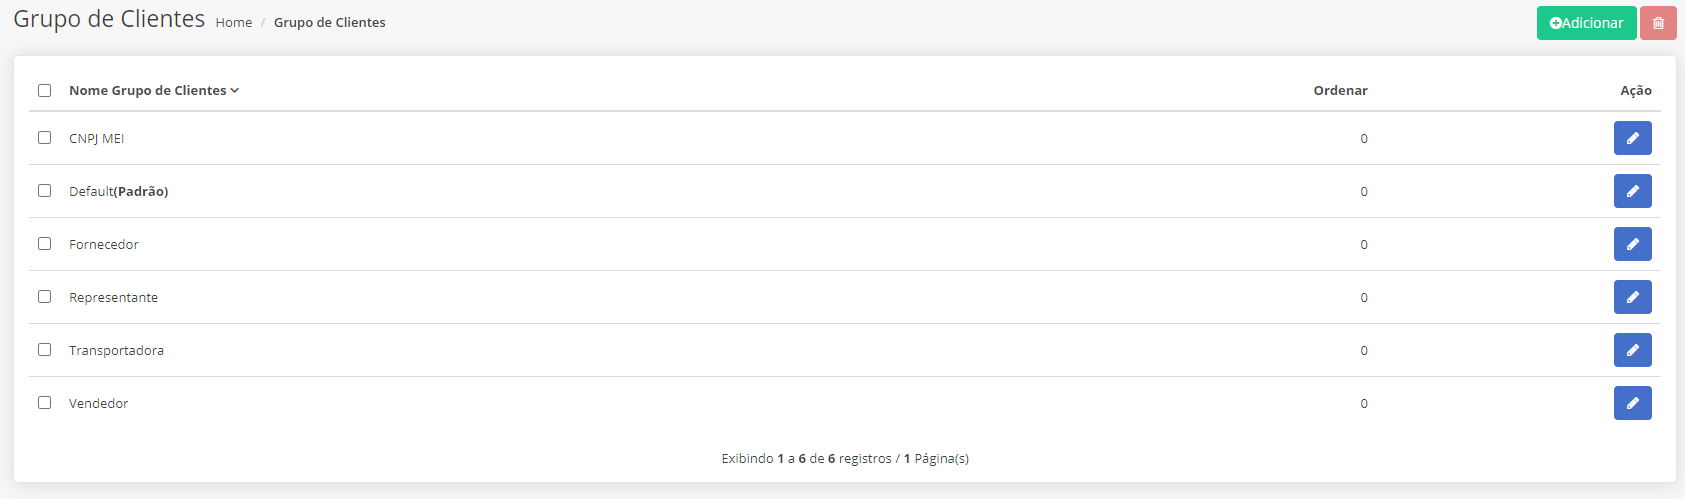Viewport: 1685px width, 499px height.
Task: Click the pencil icon for the Vendedor row
Action: pos(1632,403)
